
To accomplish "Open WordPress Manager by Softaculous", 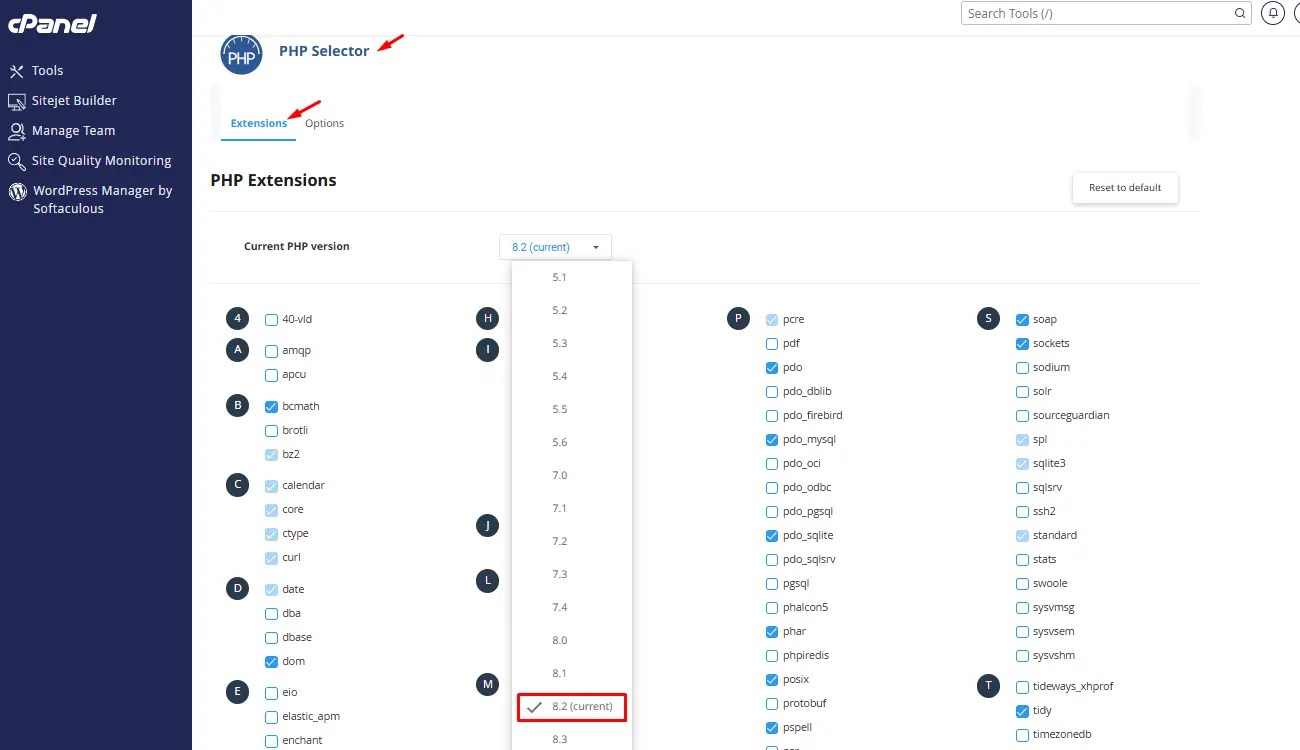I will point(90,199).
